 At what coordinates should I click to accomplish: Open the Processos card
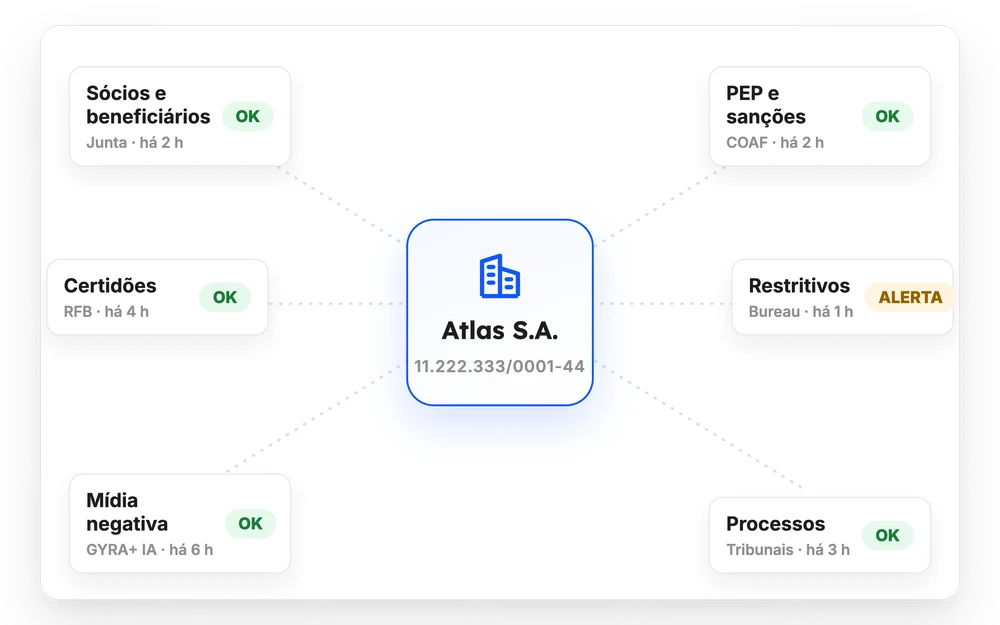(820, 535)
